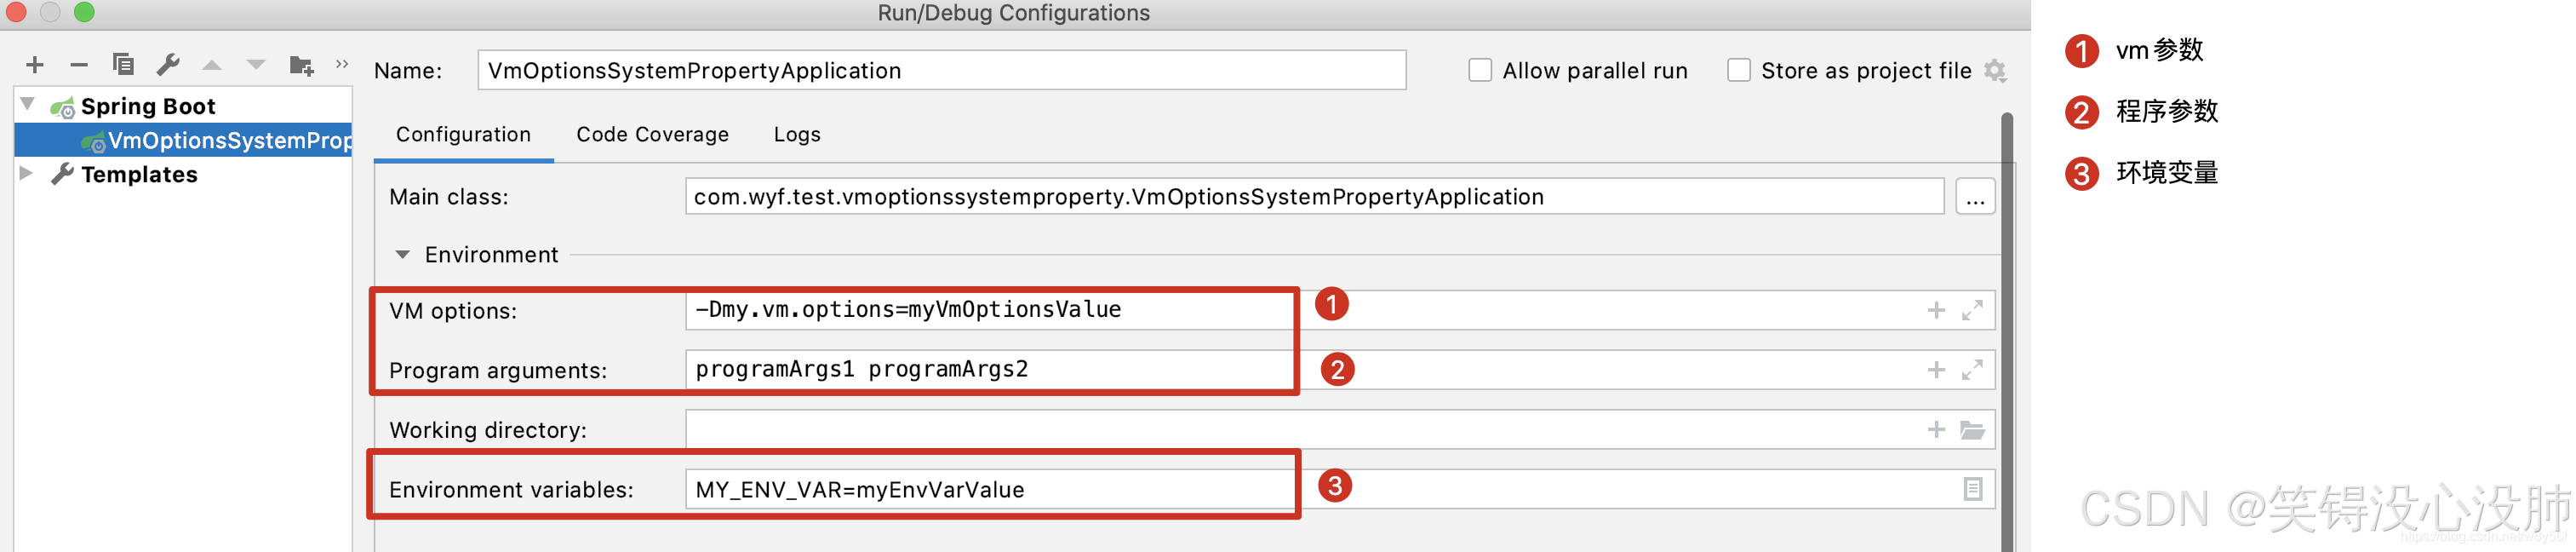Click the Main class input field
The image size is (2576, 552).
click(1314, 197)
